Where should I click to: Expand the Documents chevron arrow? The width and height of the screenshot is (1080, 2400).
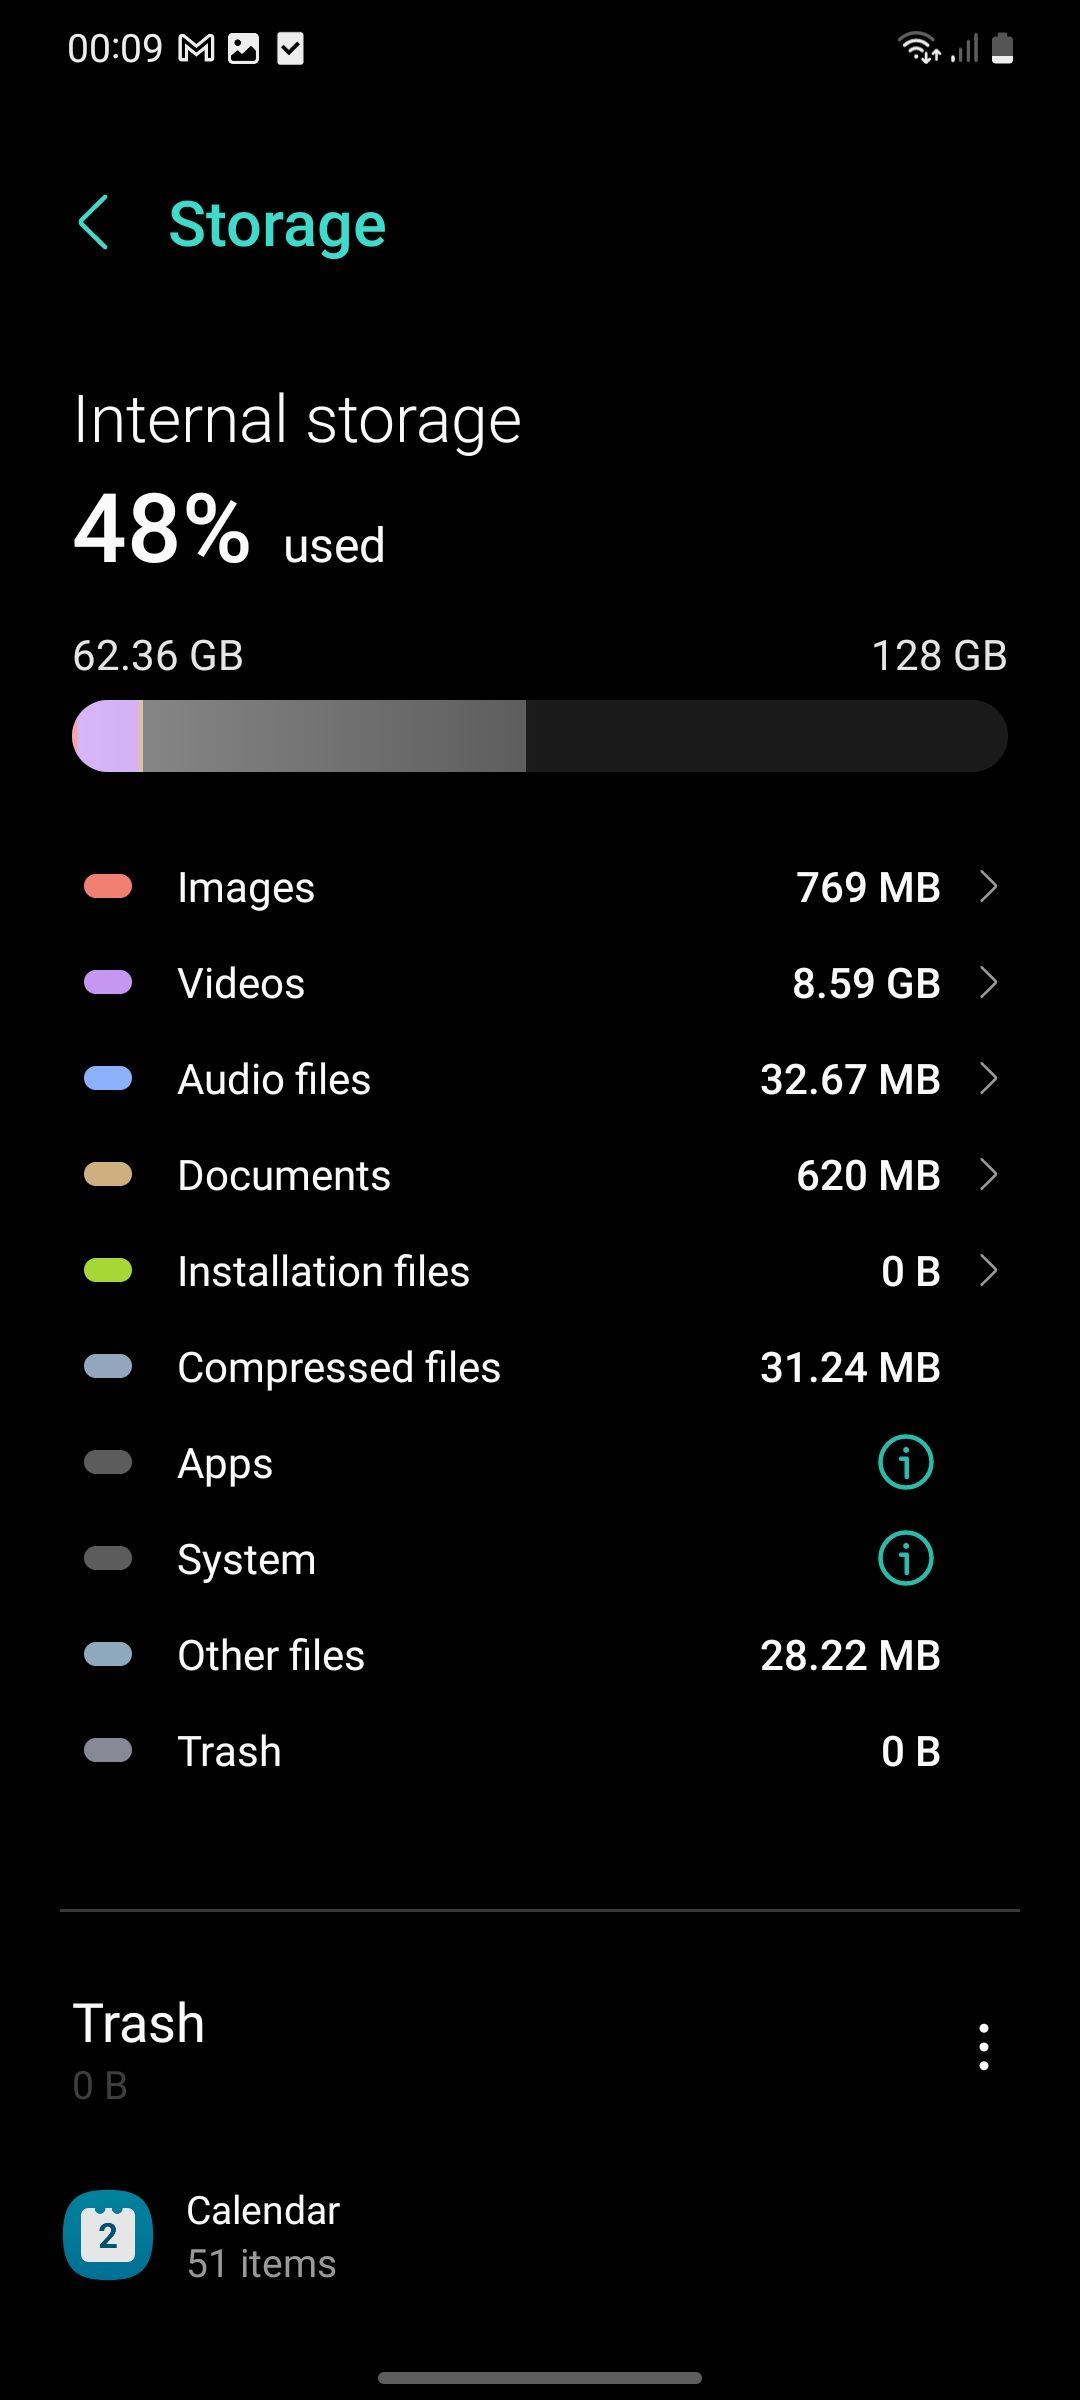click(988, 1175)
